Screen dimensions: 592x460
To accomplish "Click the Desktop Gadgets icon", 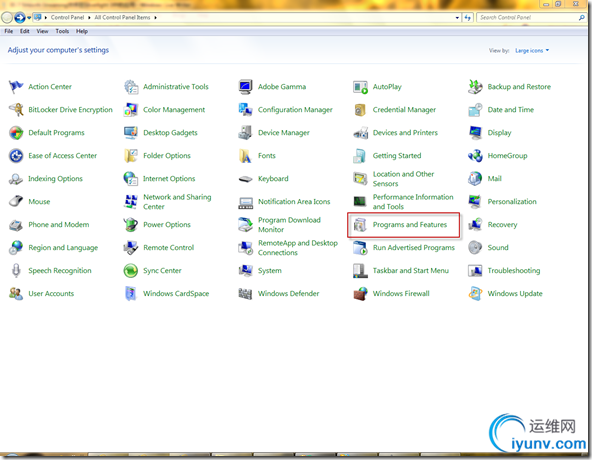I will (x=131, y=133).
